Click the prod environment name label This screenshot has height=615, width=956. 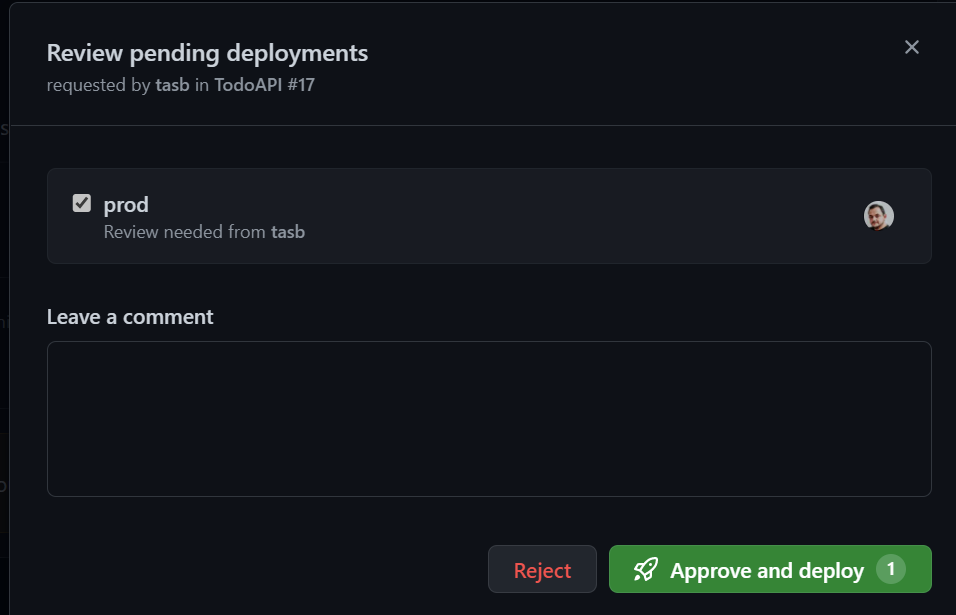click(126, 204)
